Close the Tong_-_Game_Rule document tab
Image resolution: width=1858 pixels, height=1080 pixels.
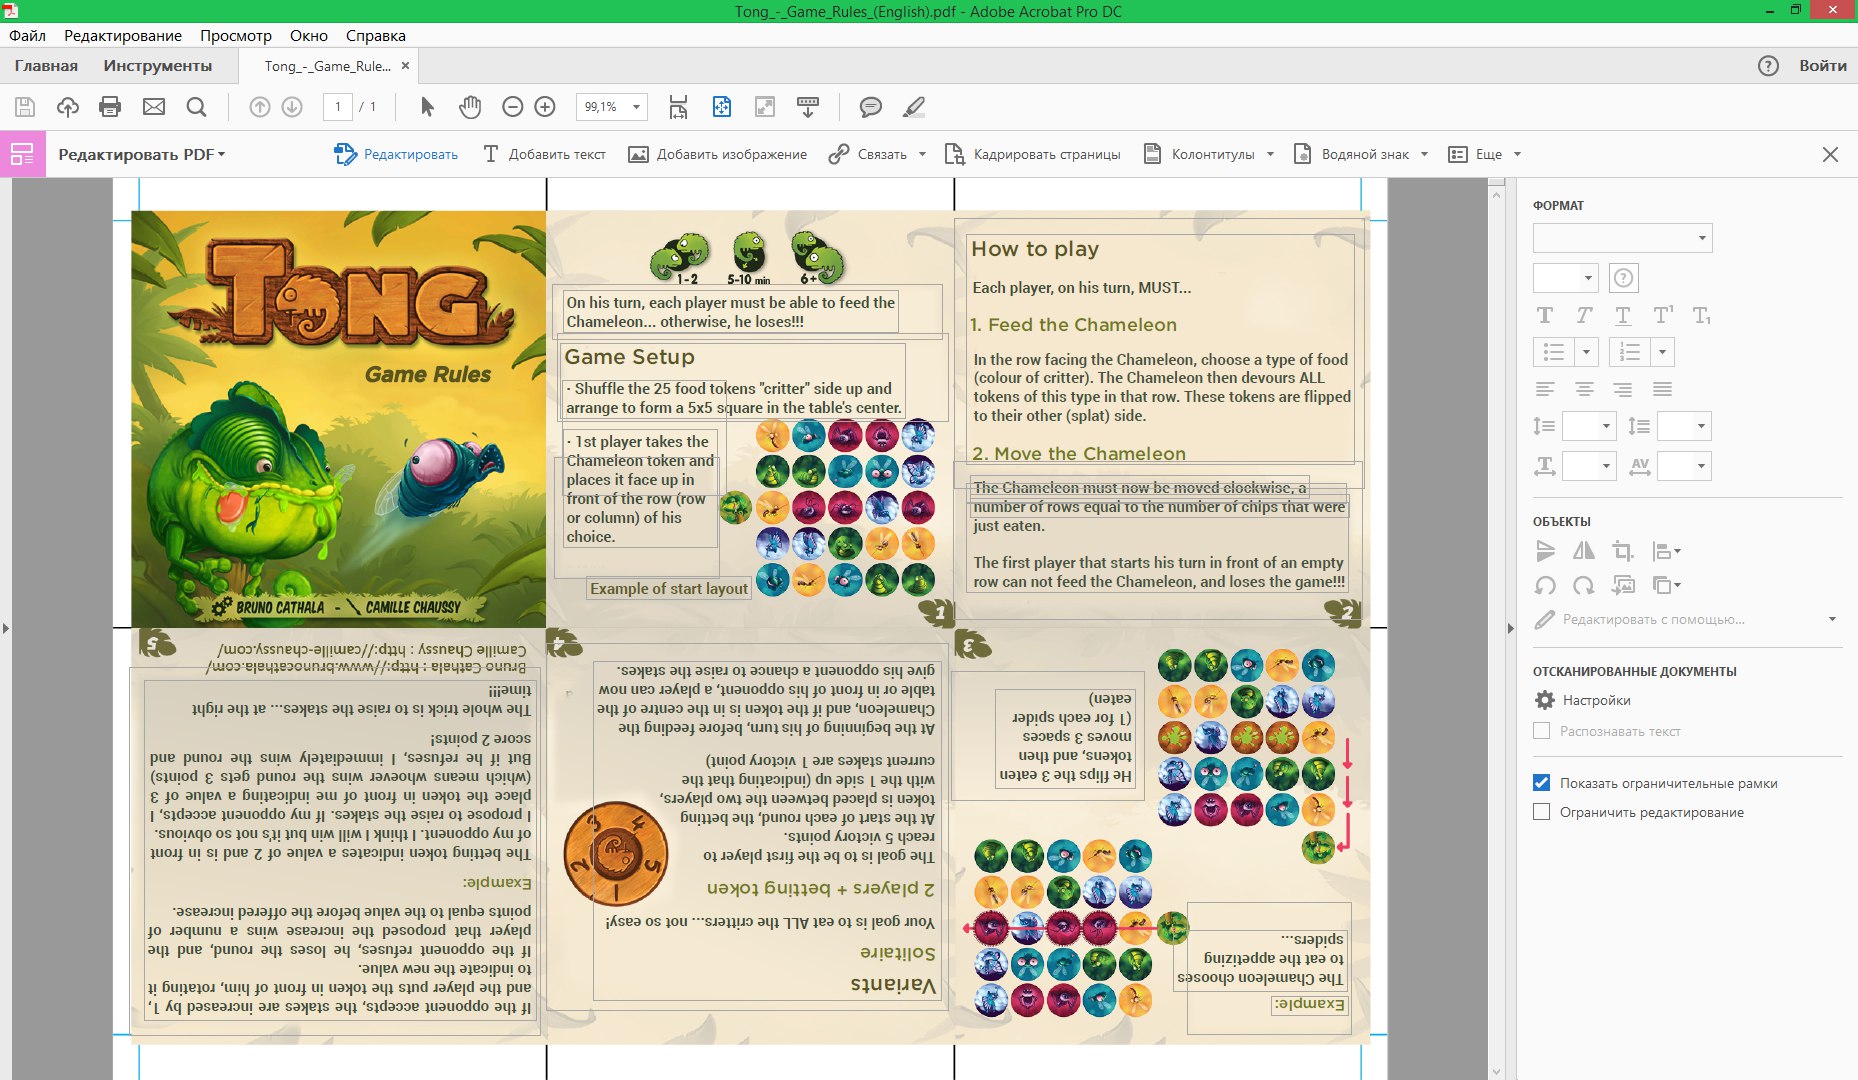coord(405,66)
